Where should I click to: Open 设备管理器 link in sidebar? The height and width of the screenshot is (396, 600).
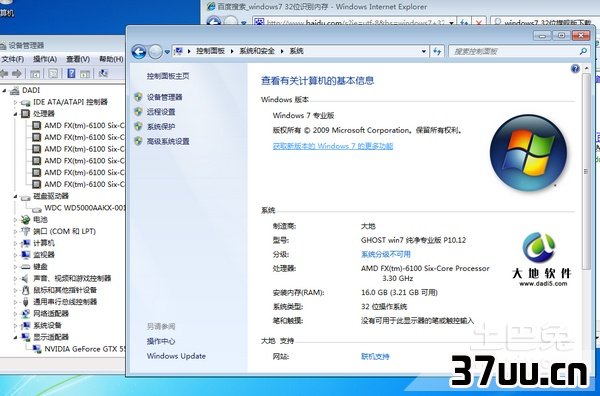pos(165,97)
